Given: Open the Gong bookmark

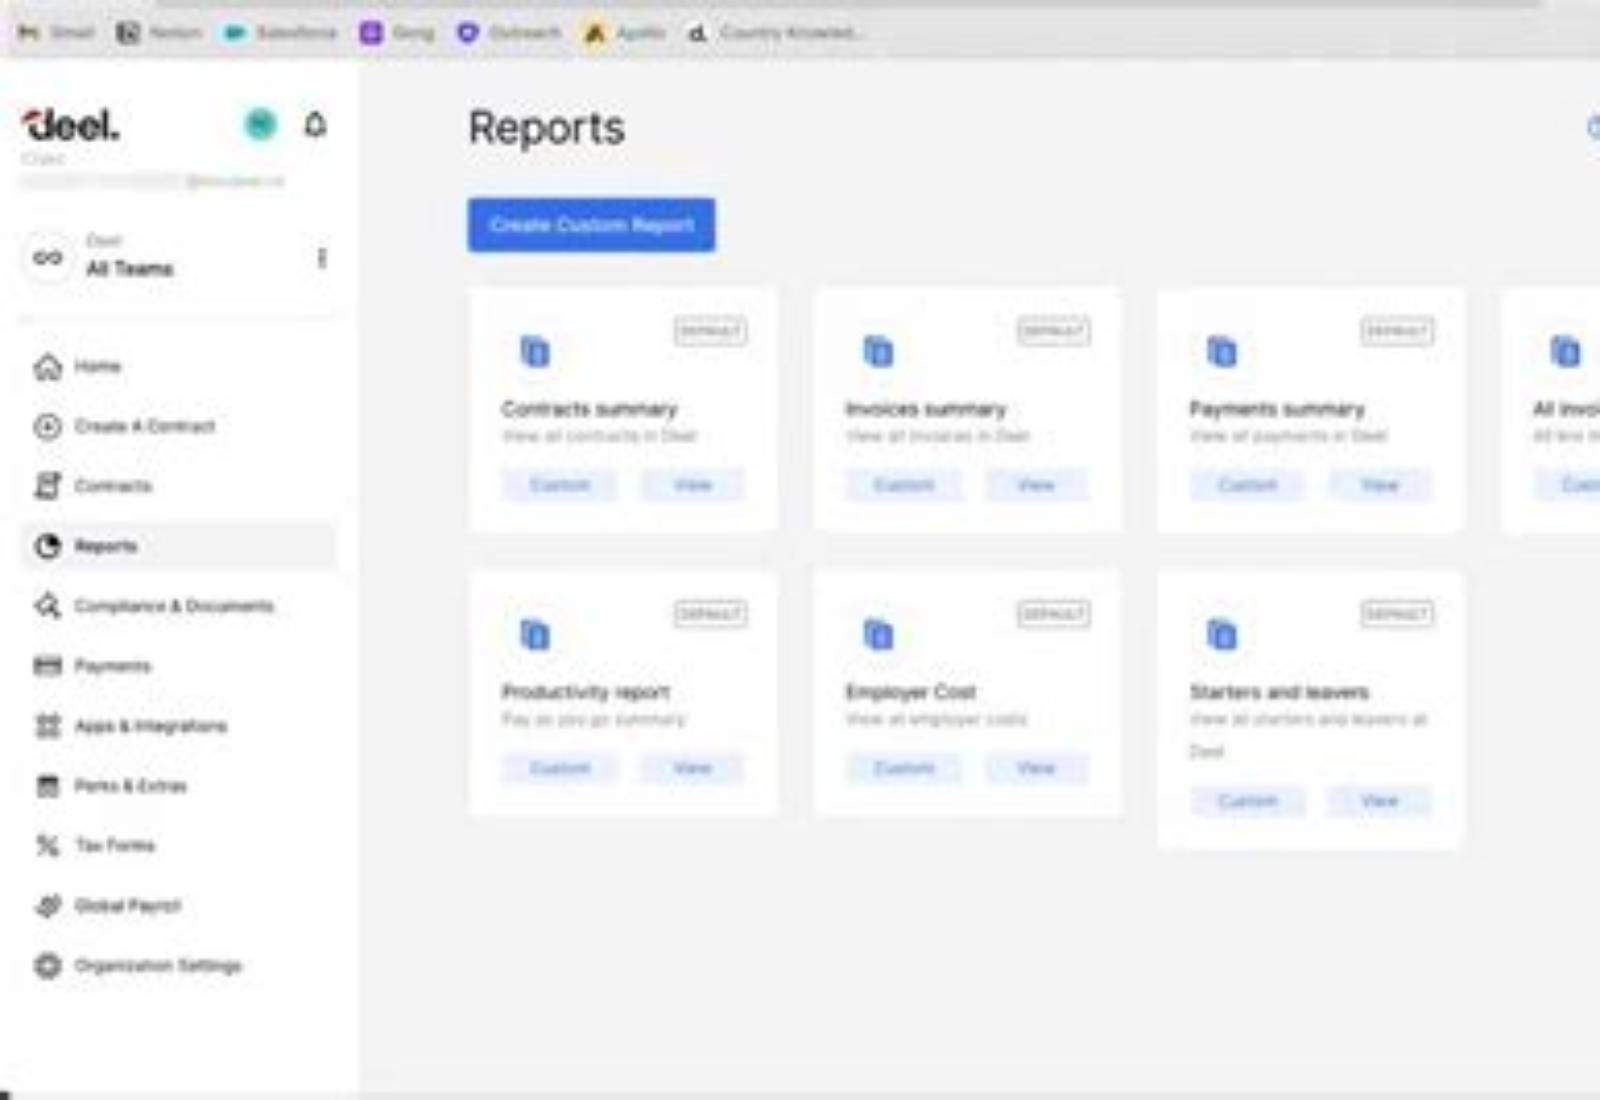Looking at the screenshot, I should (398, 33).
